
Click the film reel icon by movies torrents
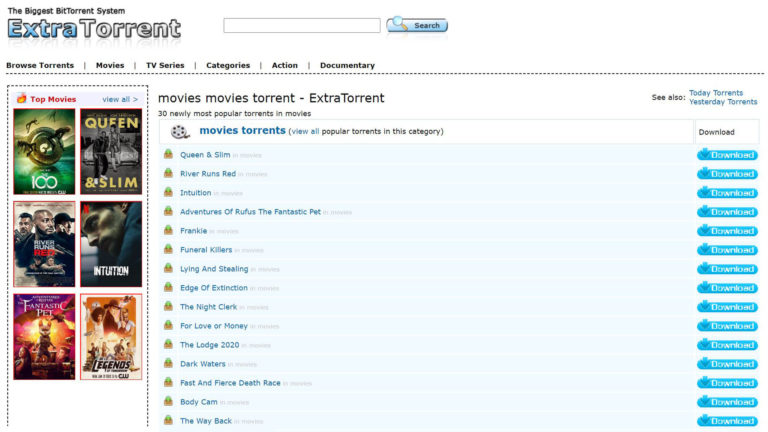[179, 132]
